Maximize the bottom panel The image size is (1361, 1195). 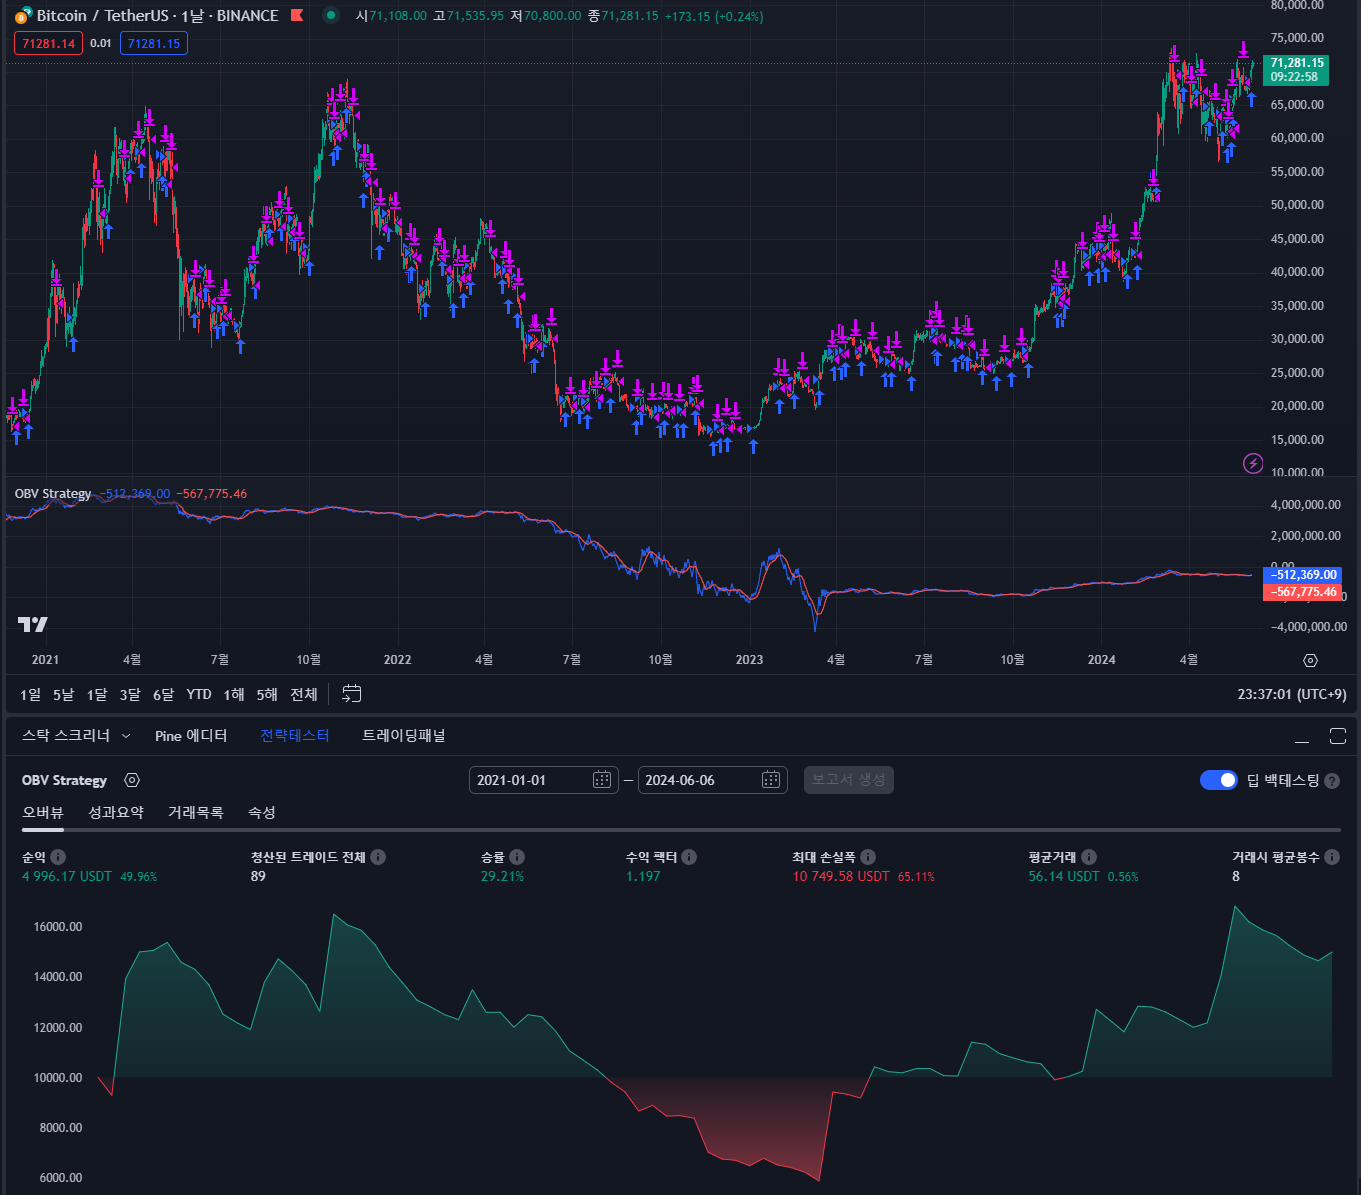point(1338,737)
